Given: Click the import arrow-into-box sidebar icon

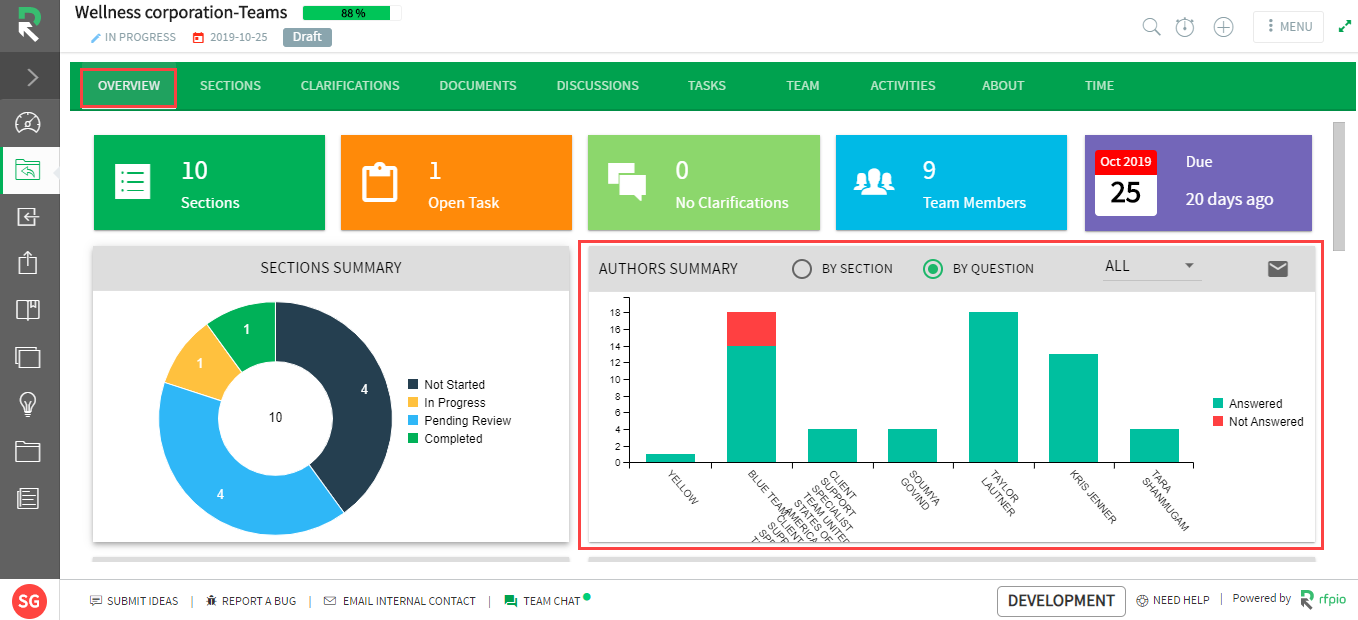Looking at the screenshot, I should point(28,217).
